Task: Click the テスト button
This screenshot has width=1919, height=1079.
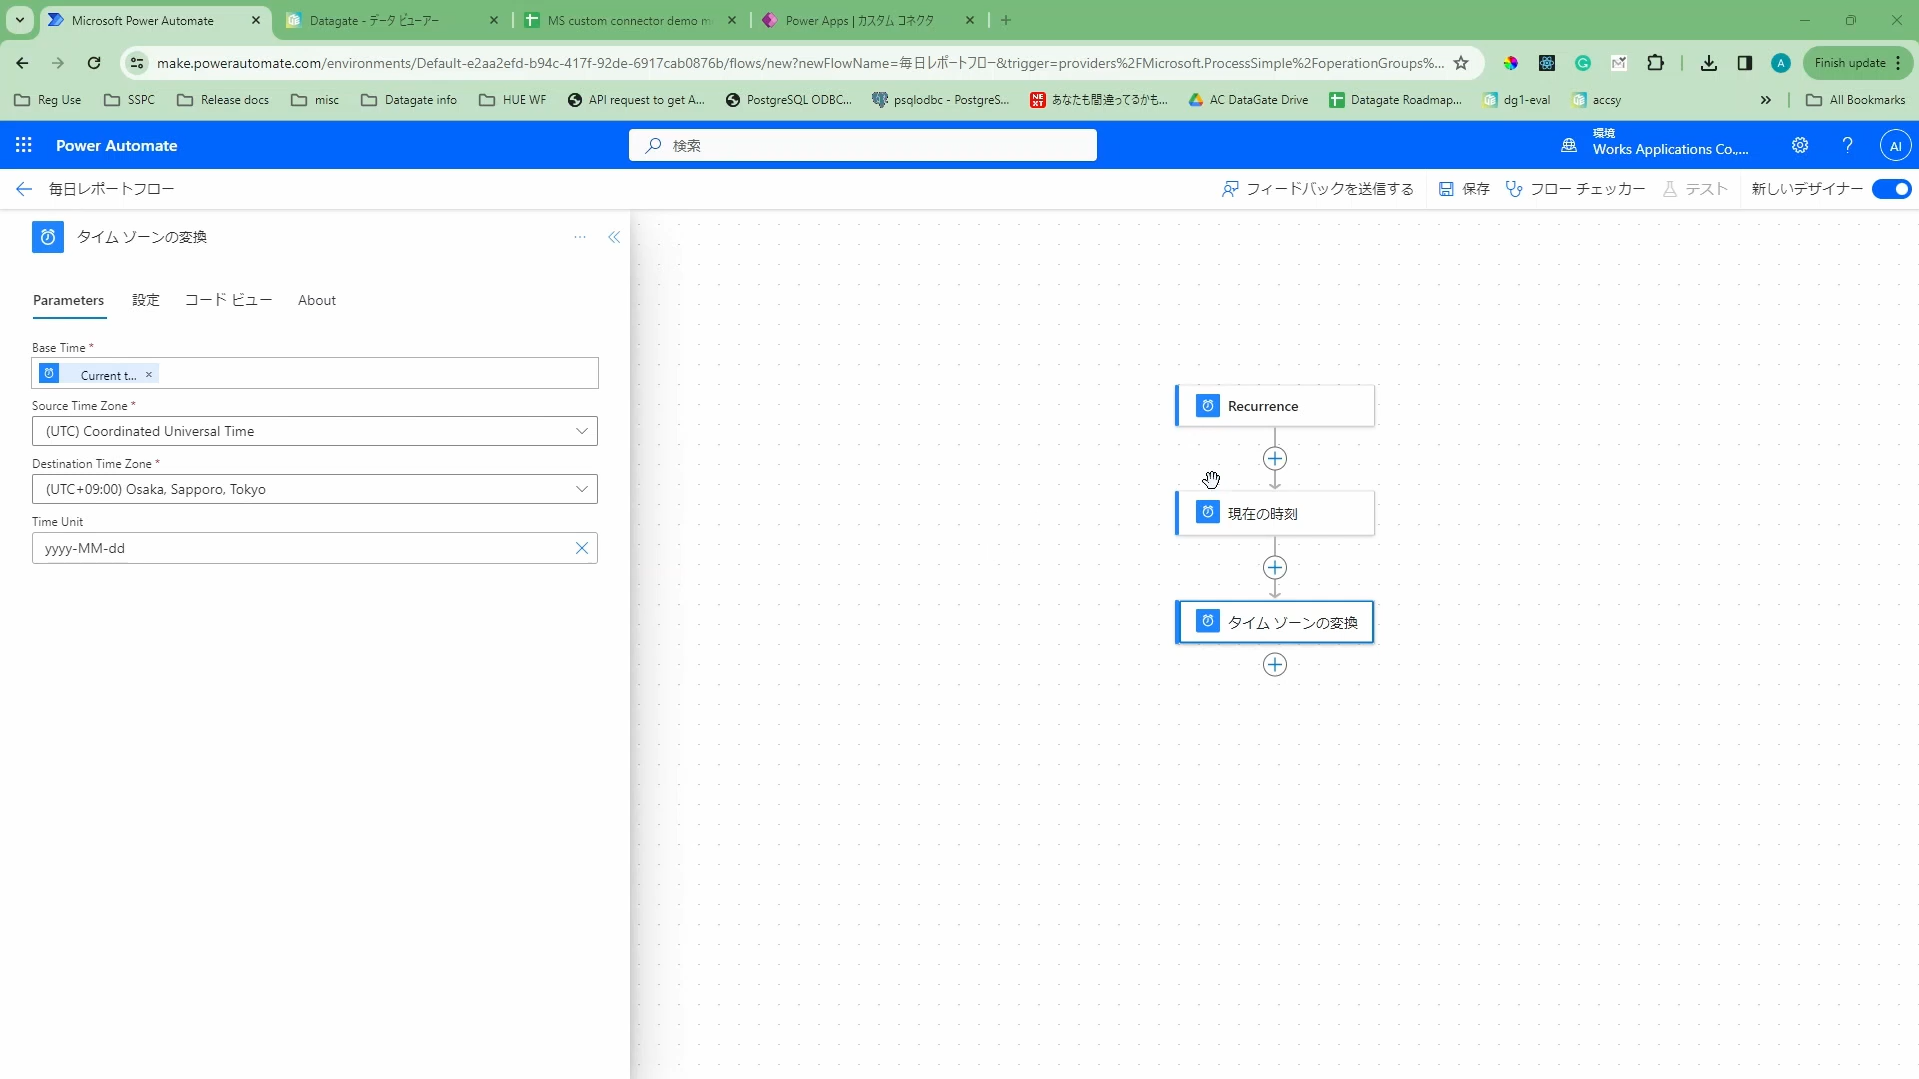Action: [x=1695, y=189]
